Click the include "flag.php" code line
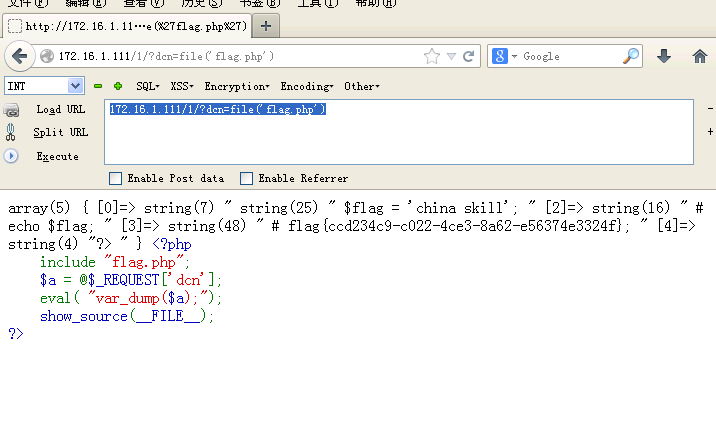Screen dimensions: 716x434 (115, 262)
